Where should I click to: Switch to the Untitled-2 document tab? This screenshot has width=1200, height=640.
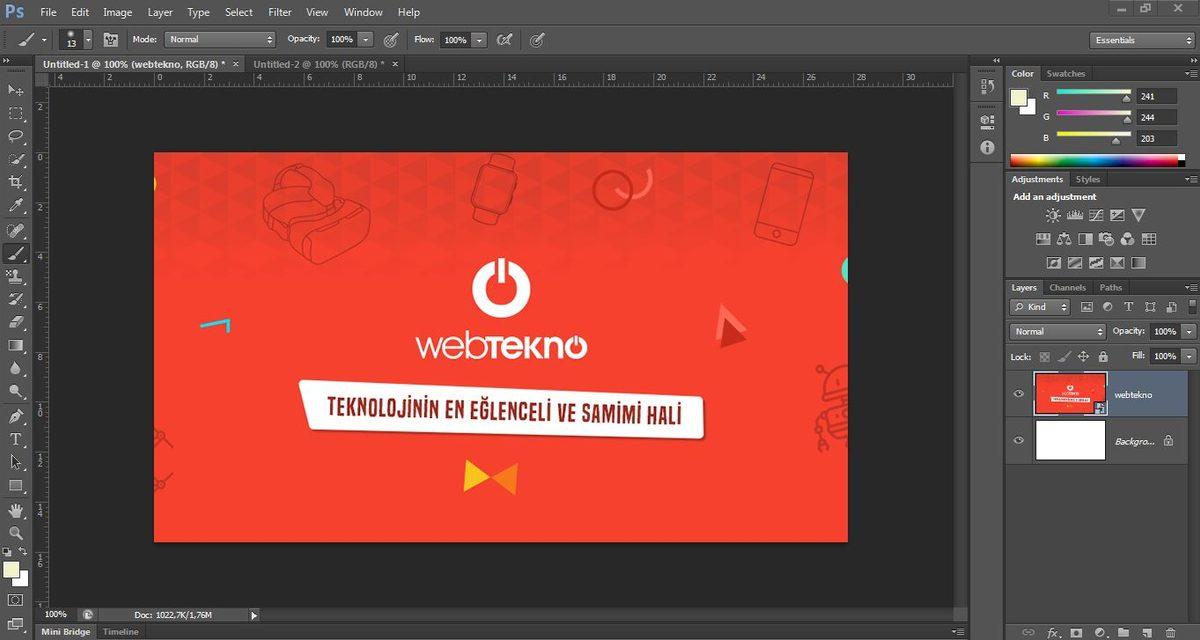[320, 64]
